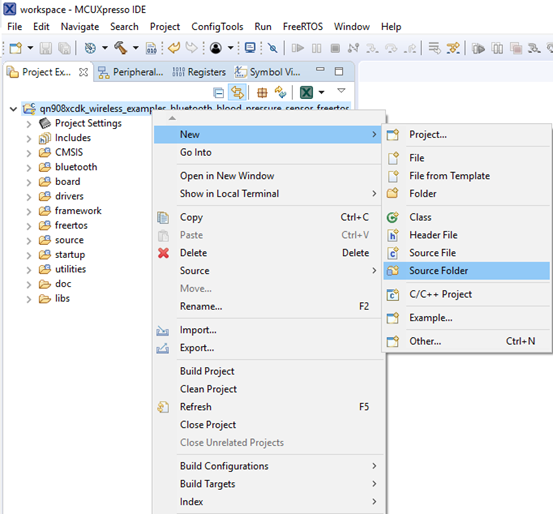
Task: Choose Project... in New submenu
Action: pyautogui.click(x=467, y=134)
